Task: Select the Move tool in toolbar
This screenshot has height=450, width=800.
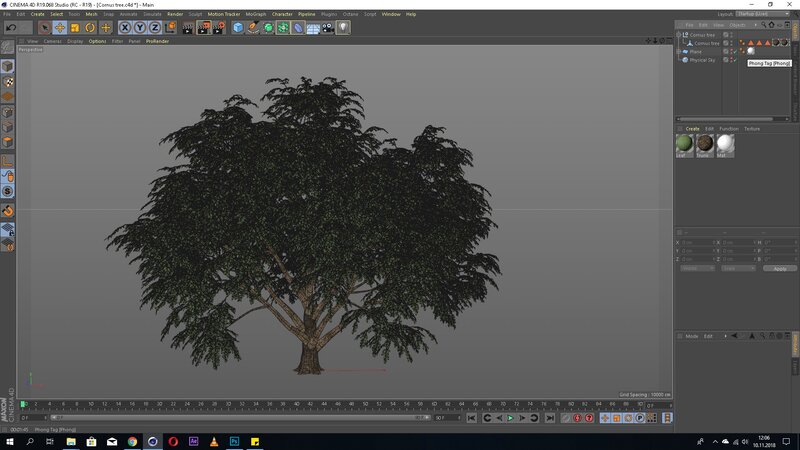Action: pyautogui.click(x=59, y=28)
